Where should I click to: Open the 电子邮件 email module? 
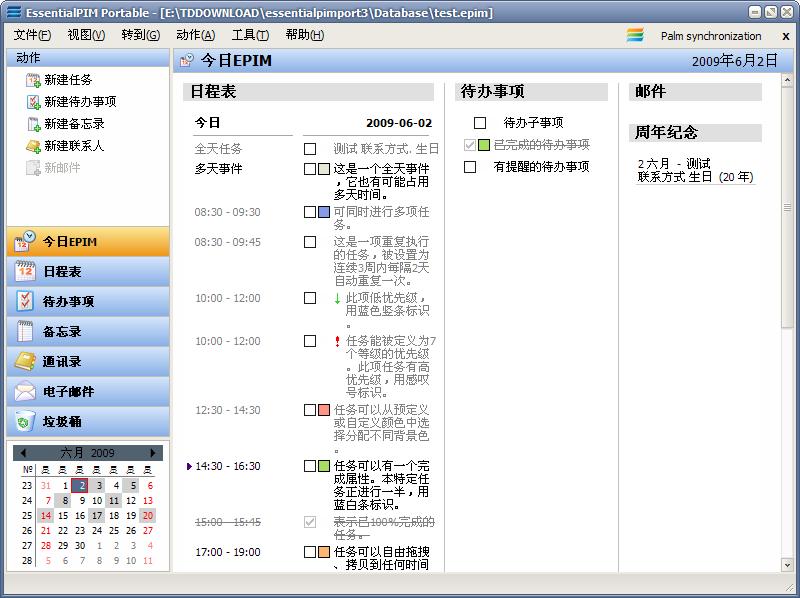coord(88,392)
